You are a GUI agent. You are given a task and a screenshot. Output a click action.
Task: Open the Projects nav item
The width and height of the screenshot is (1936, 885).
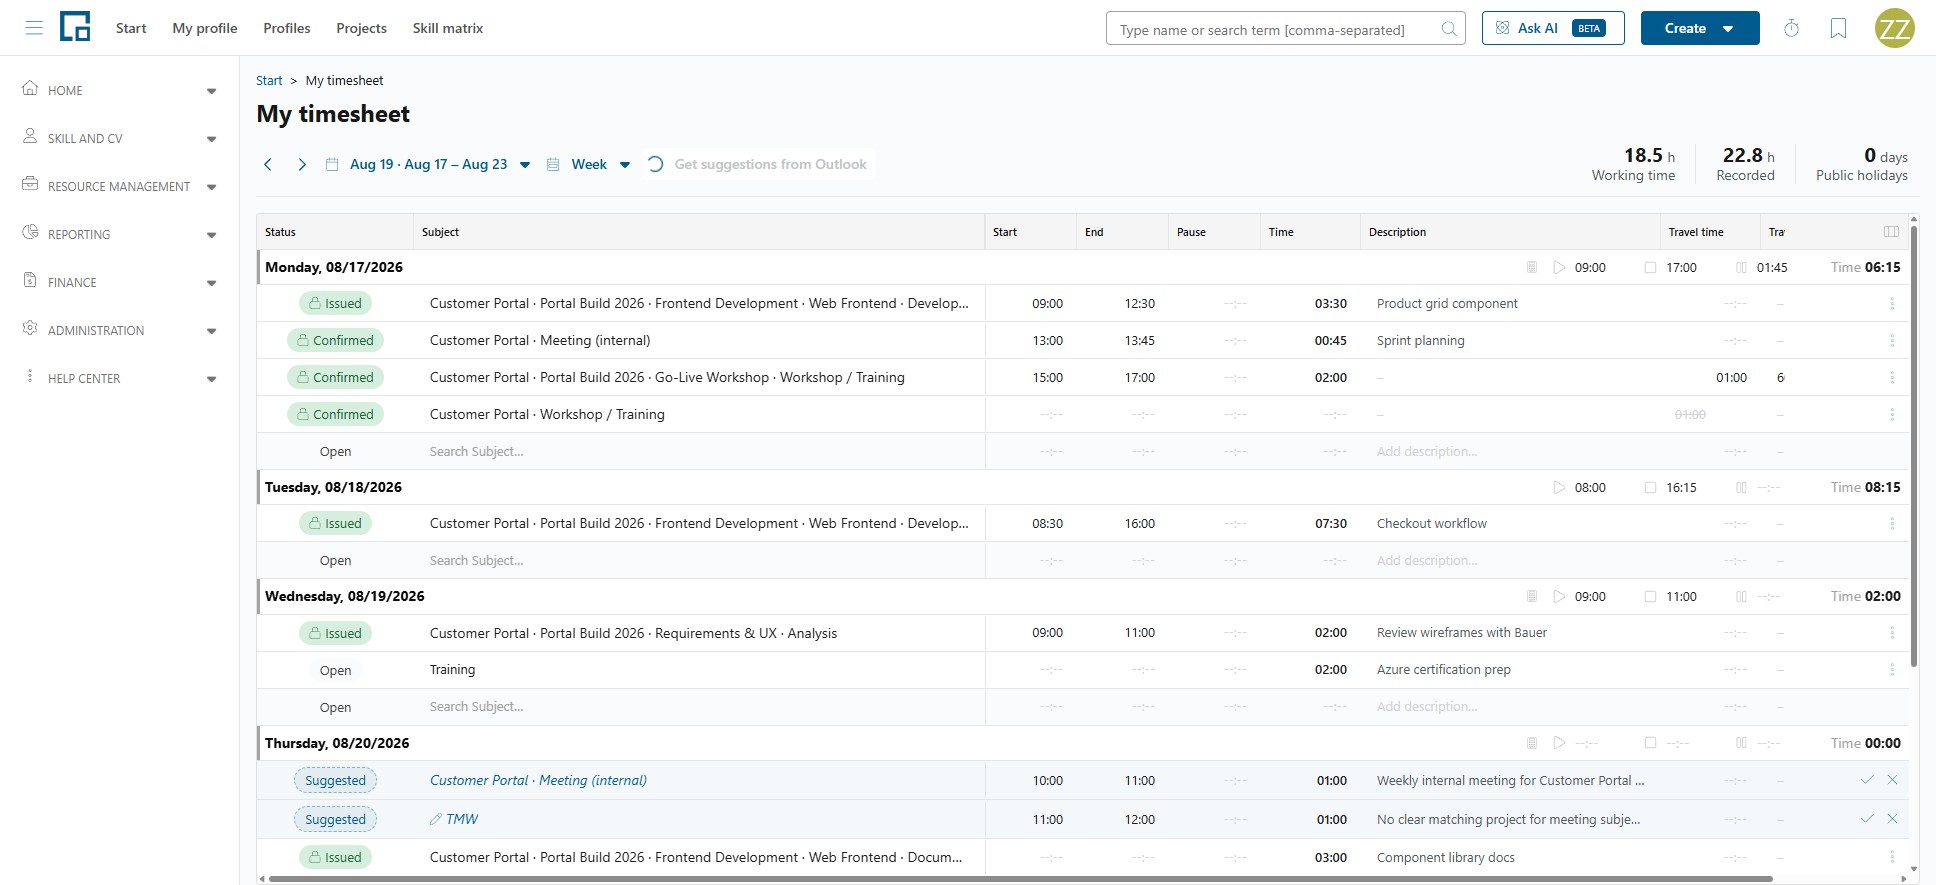pos(361,28)
